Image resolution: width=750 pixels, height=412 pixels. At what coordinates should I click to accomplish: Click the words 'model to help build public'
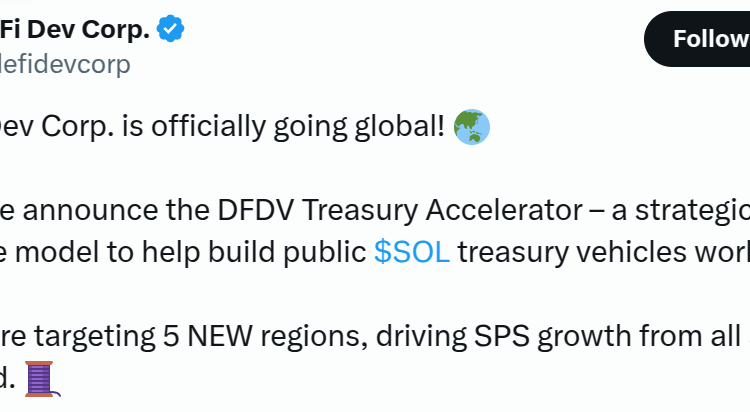coord(190,252)
